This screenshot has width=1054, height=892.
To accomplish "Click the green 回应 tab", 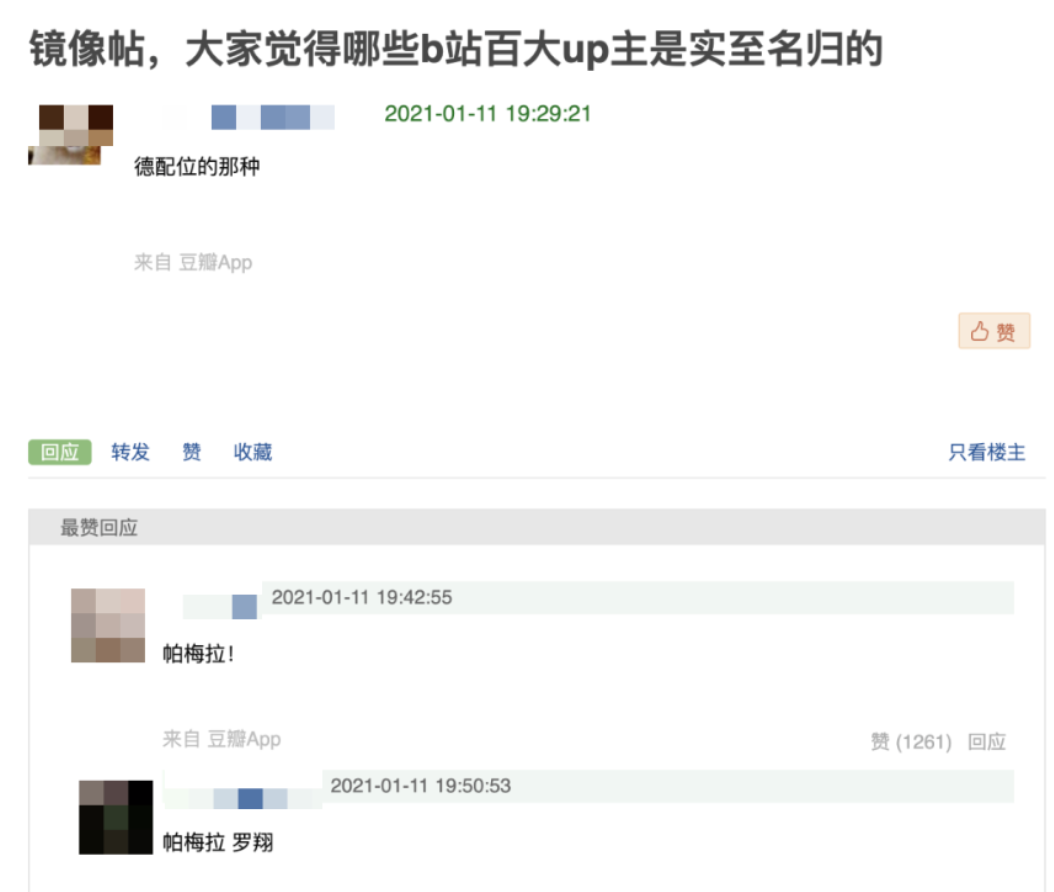I will 60,452.
